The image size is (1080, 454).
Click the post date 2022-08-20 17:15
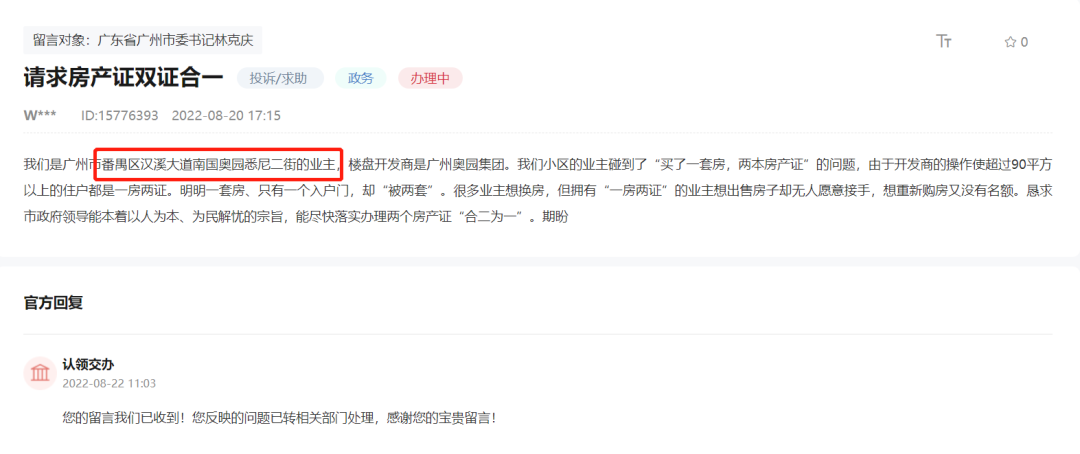(226, 116)
